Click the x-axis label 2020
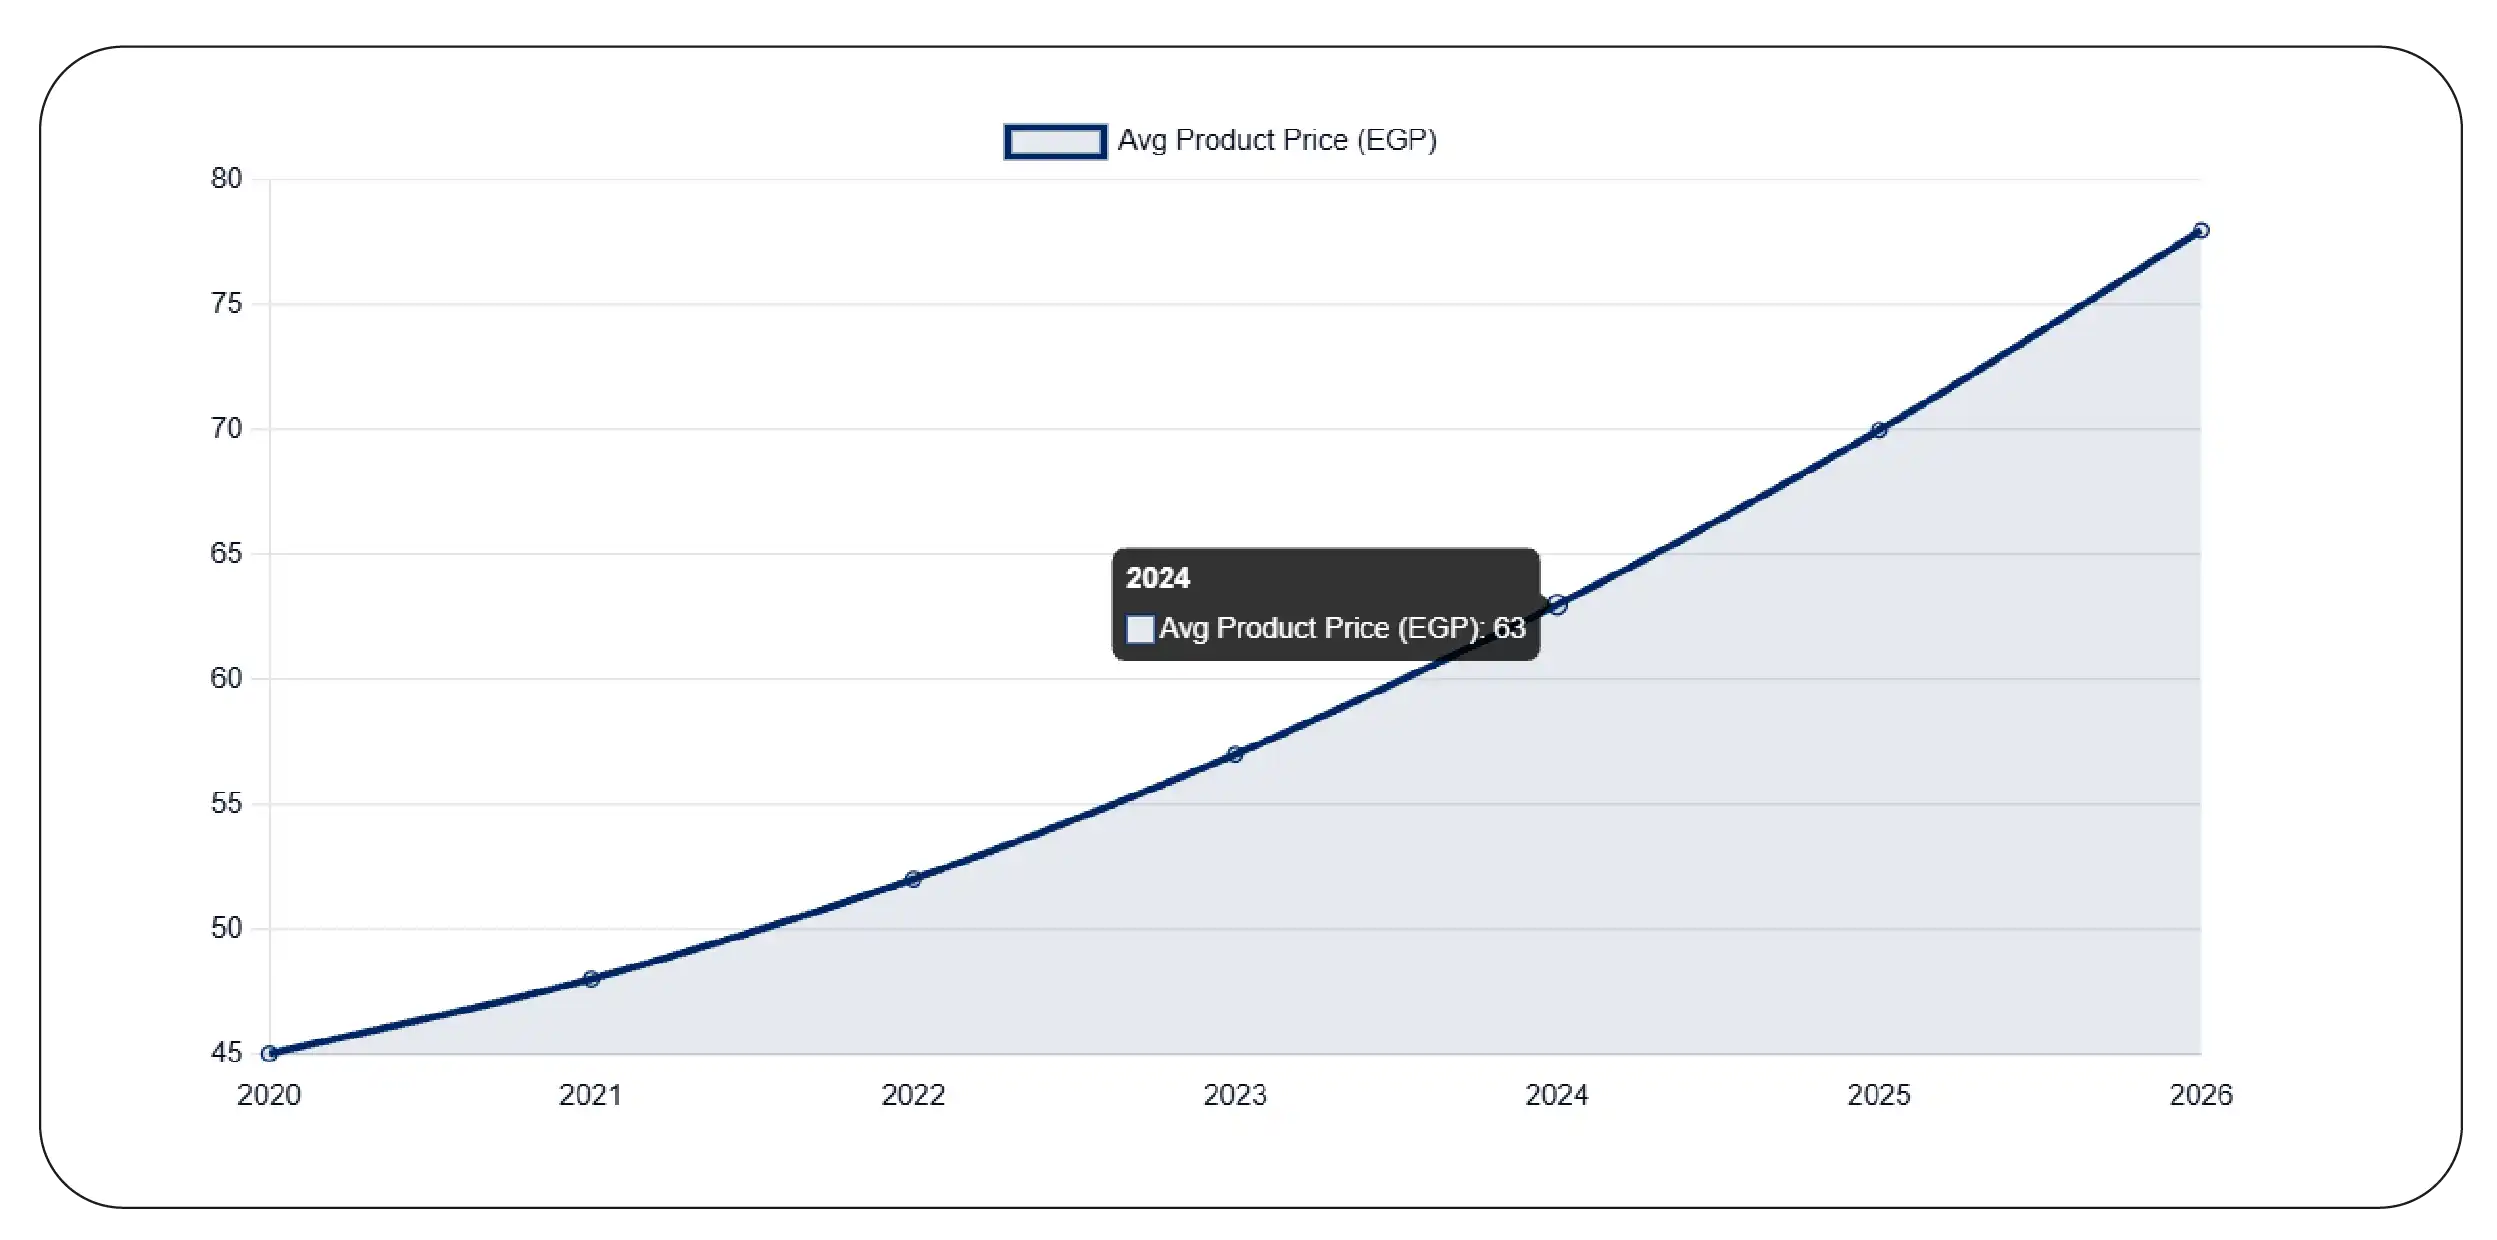Viewport: 2497px width, 1240px height. [269, 1095]
